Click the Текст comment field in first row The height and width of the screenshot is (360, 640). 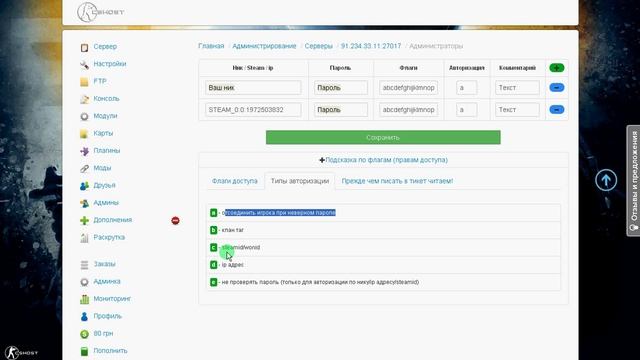[517, 88]
